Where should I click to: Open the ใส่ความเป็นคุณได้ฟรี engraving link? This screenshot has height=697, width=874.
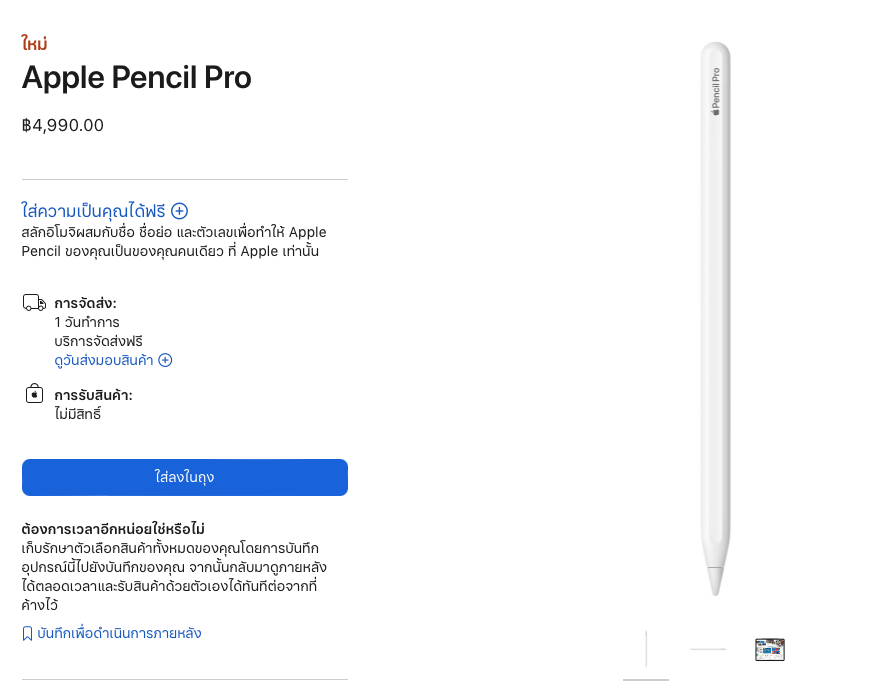click(x=95, y=211)
